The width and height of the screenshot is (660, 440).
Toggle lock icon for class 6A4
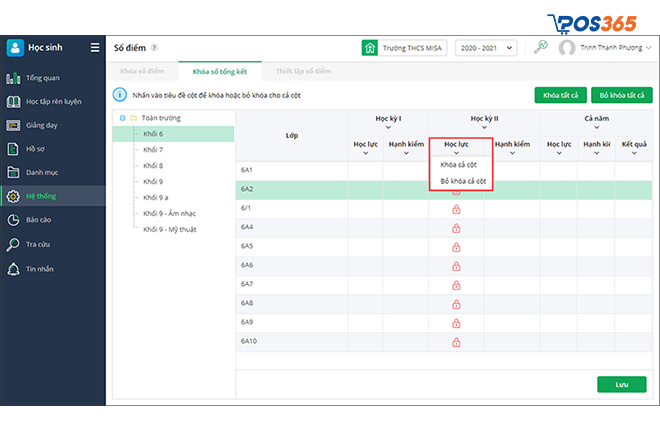(x=456, y=227)
